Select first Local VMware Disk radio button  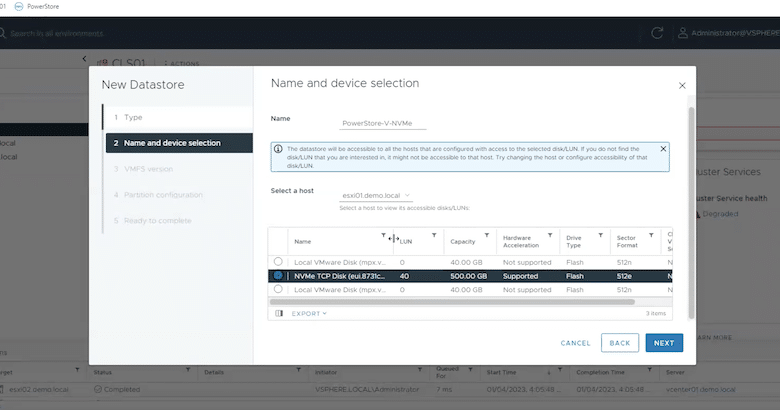pyautogui.click(x=278, y=261)
